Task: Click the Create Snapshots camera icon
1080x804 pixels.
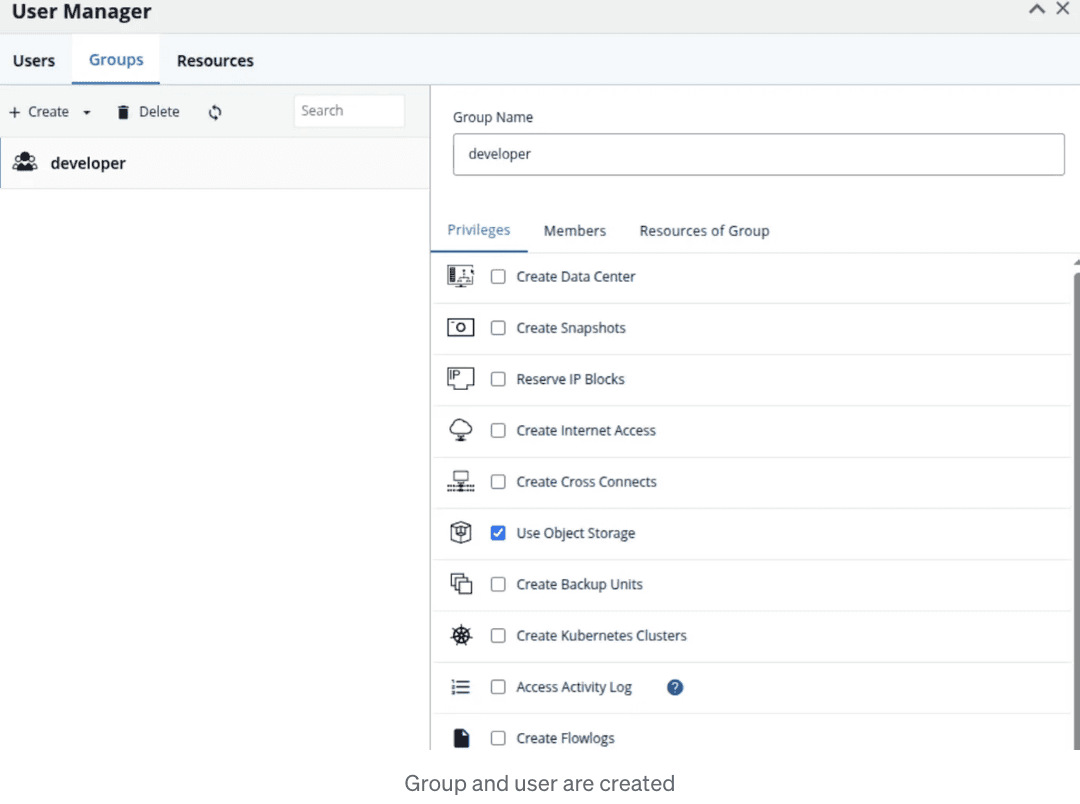Action: click(461, 327)
